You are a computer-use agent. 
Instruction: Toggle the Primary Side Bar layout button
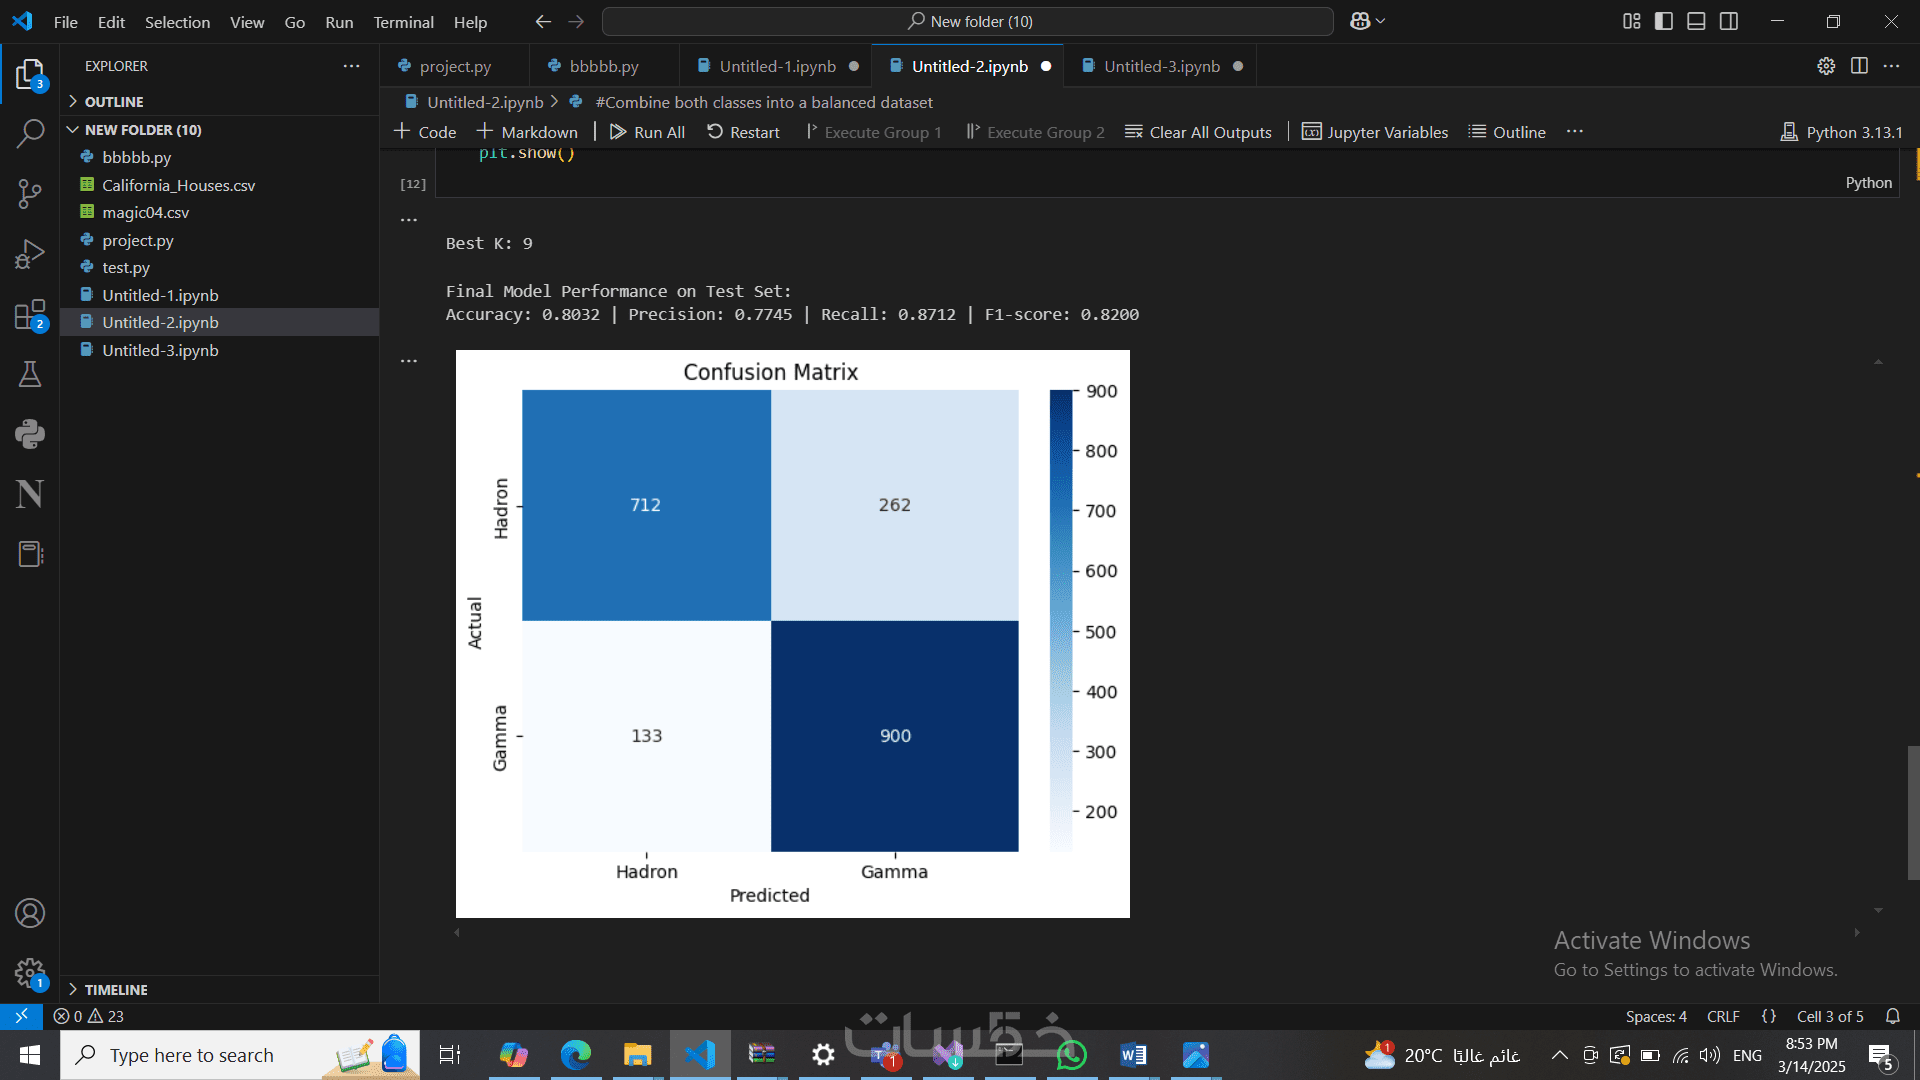[1664, 21]
